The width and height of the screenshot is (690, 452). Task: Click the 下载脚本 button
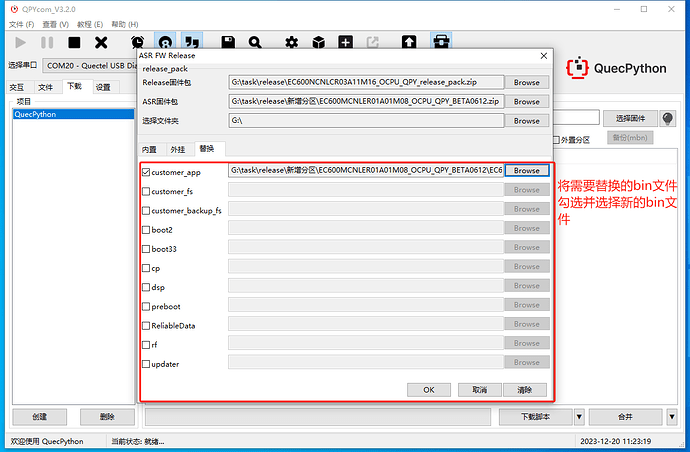click(x=536, y=416)
